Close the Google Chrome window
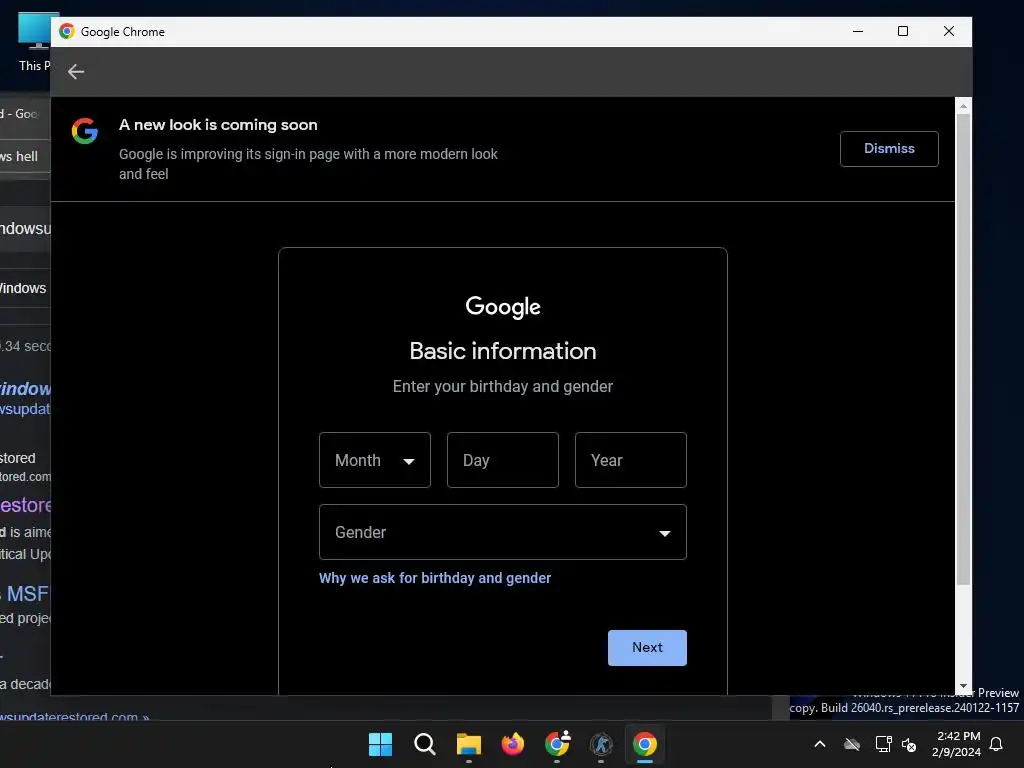The height and width of the screenshot is (768, 1024). point(948,31)
